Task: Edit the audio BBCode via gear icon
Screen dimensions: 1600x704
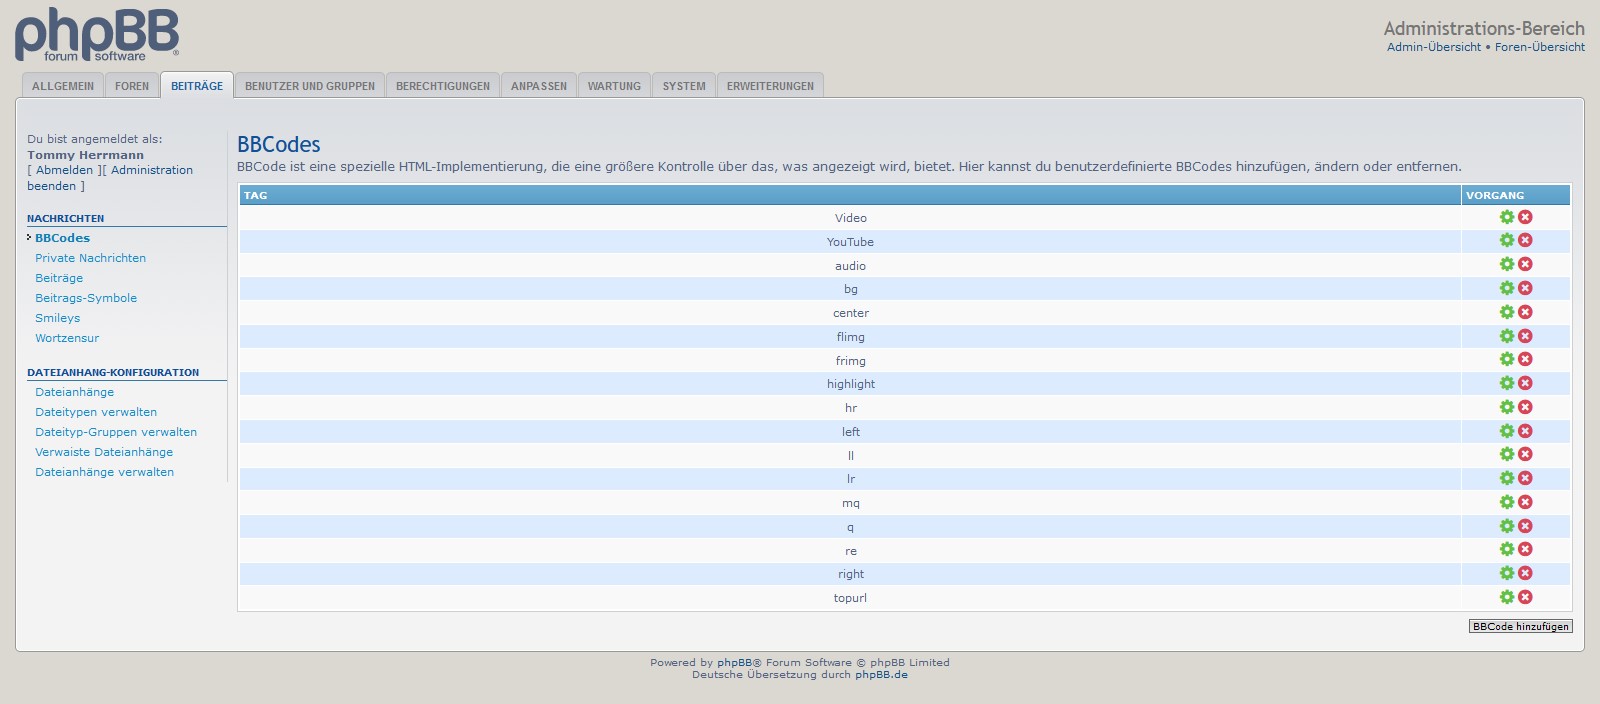Action: tap(1506, 265)
